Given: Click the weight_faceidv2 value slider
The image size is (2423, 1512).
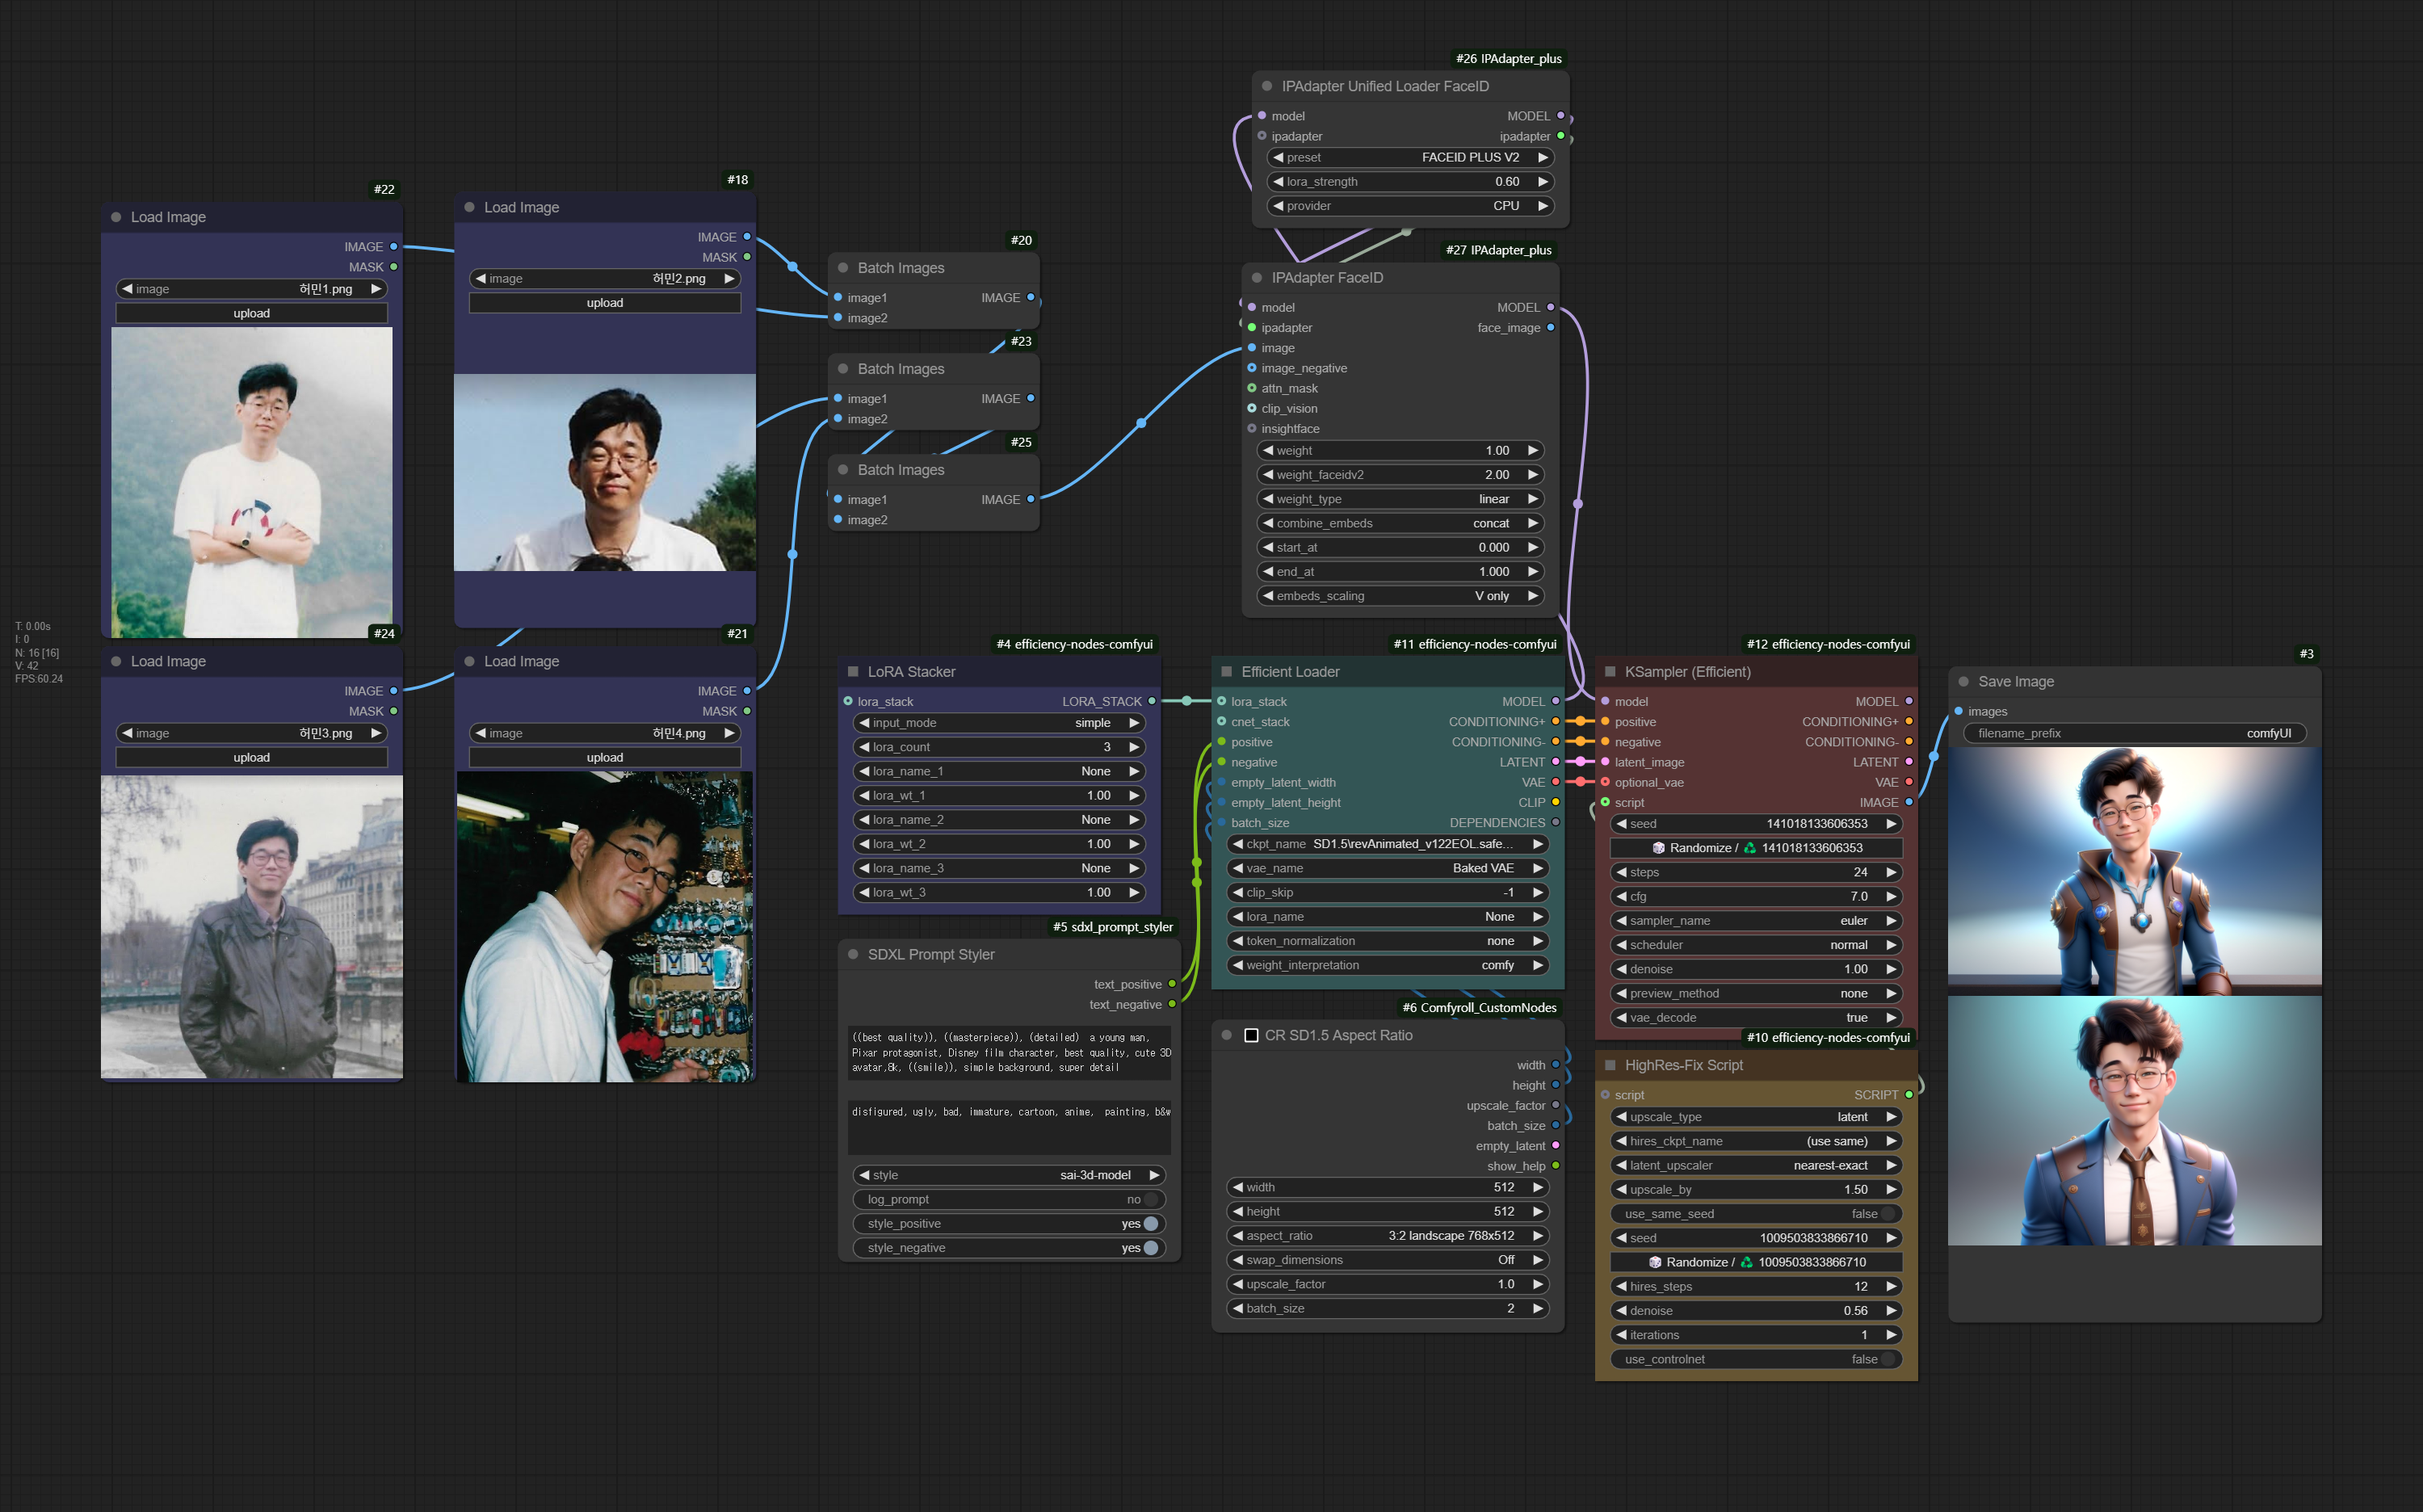Looking at the screenshot, I should (x=1398, y=475).
